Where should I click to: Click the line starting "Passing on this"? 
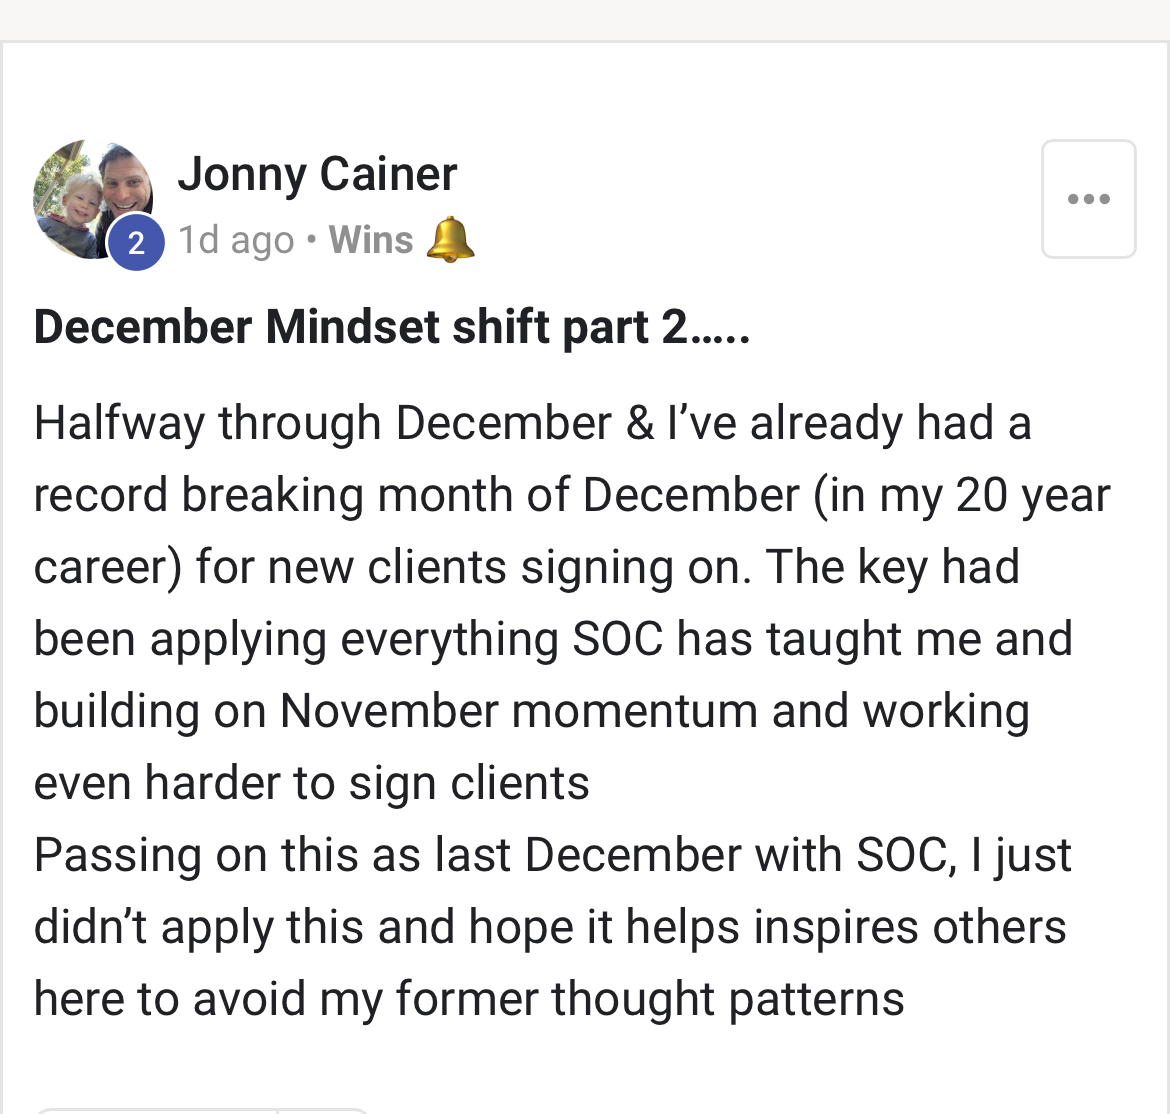(x=552, y=855)
